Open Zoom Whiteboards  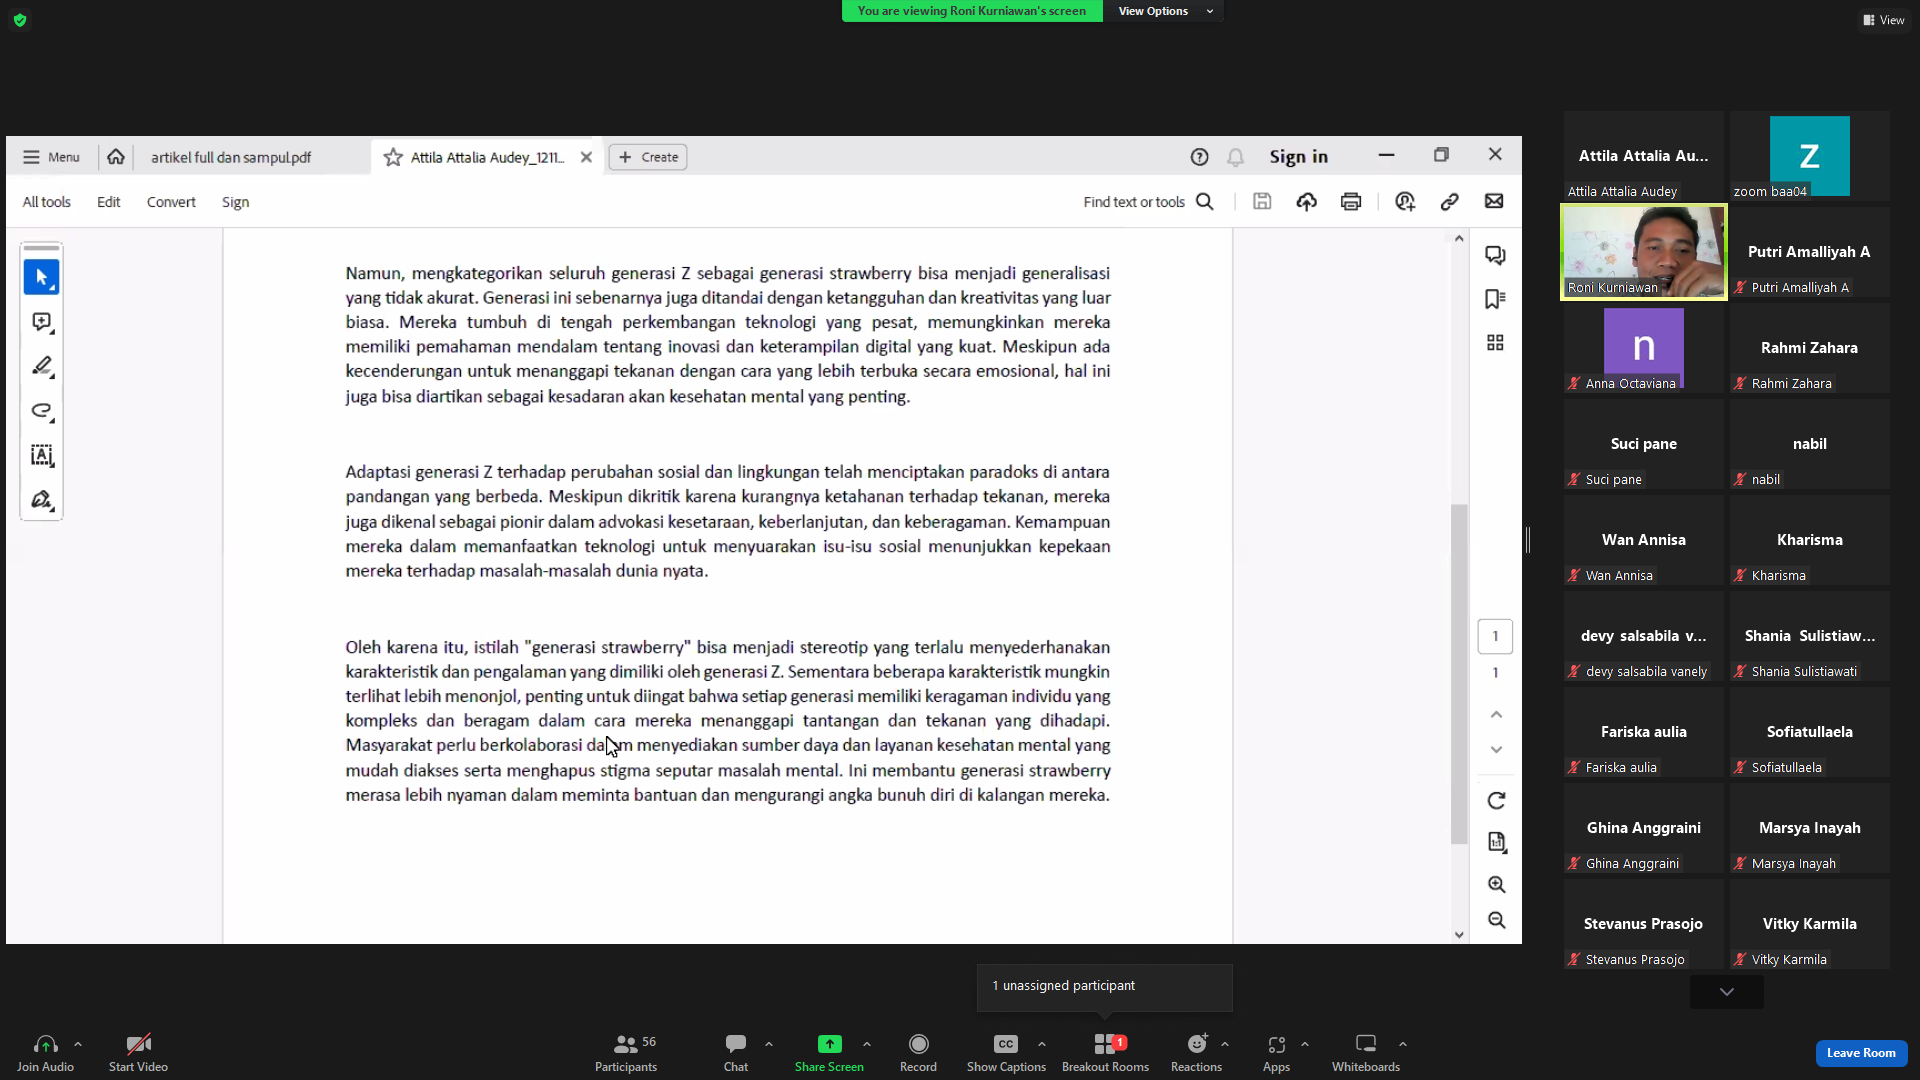coord(1366,1053)
